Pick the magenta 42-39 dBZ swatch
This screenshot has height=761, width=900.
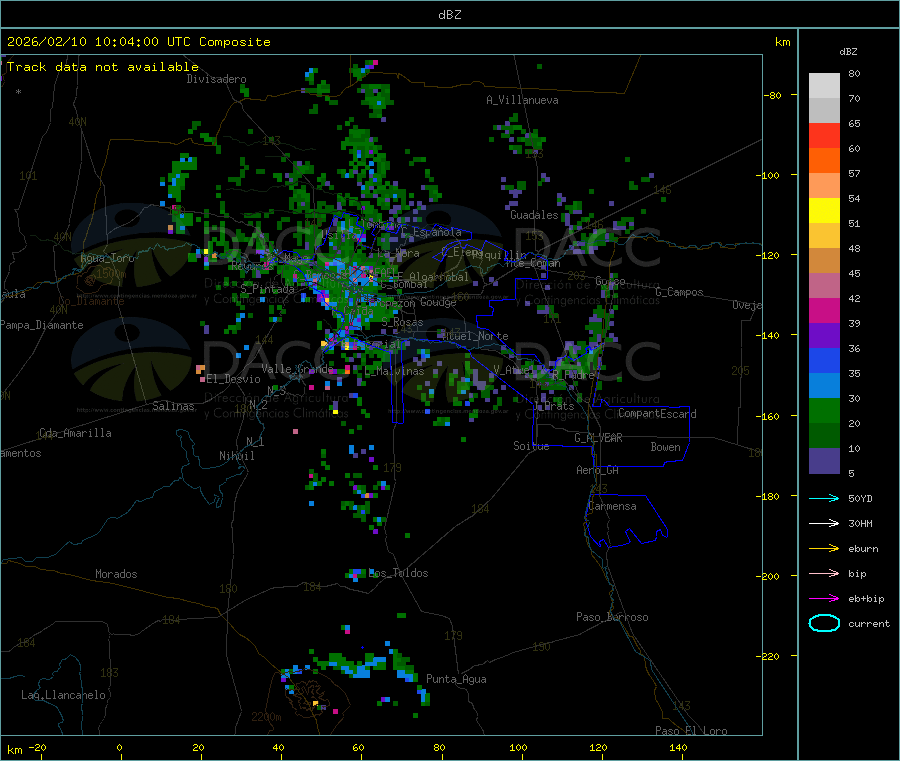pos(824,310)
